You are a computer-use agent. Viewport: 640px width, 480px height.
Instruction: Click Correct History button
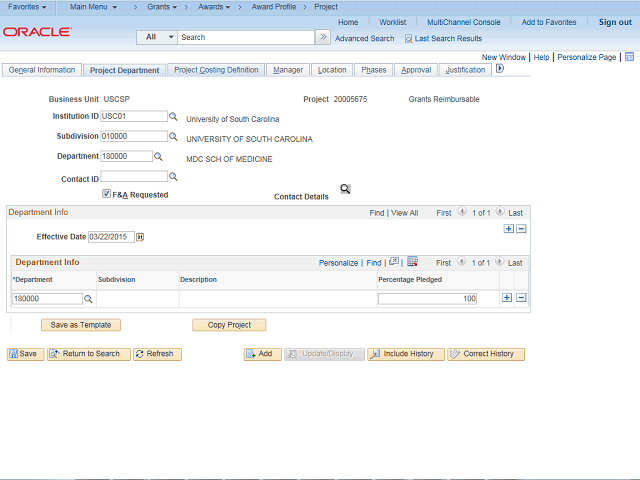point(486,354)
